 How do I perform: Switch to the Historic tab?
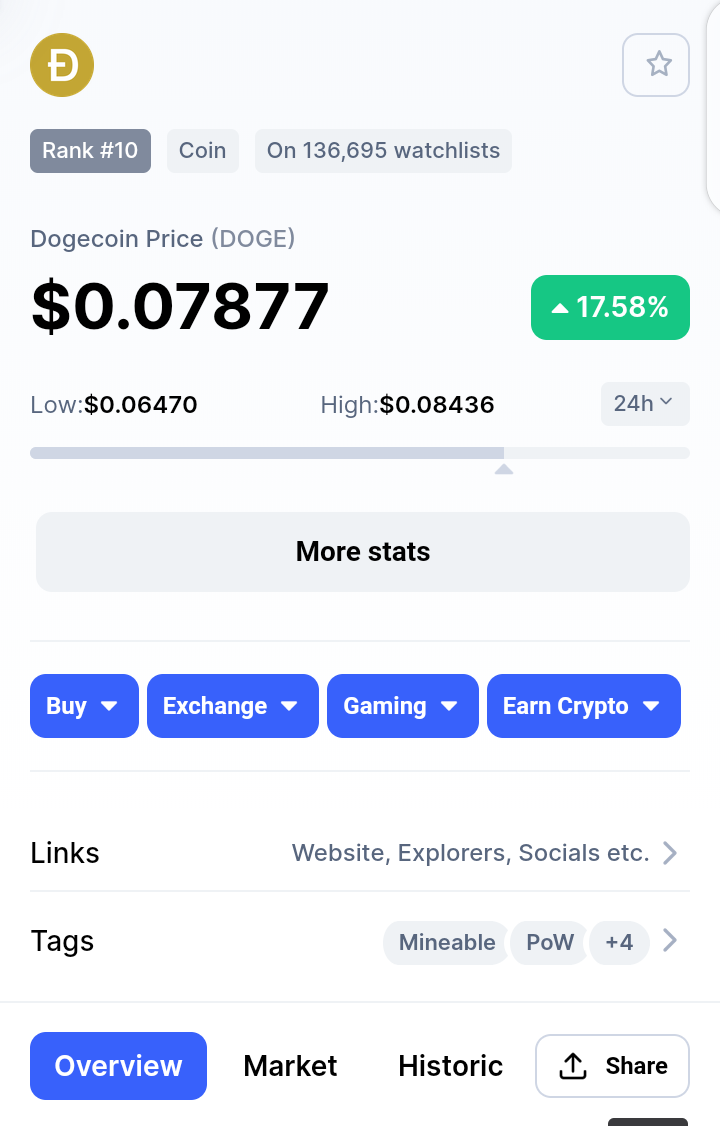click(x=450, y=1066)
